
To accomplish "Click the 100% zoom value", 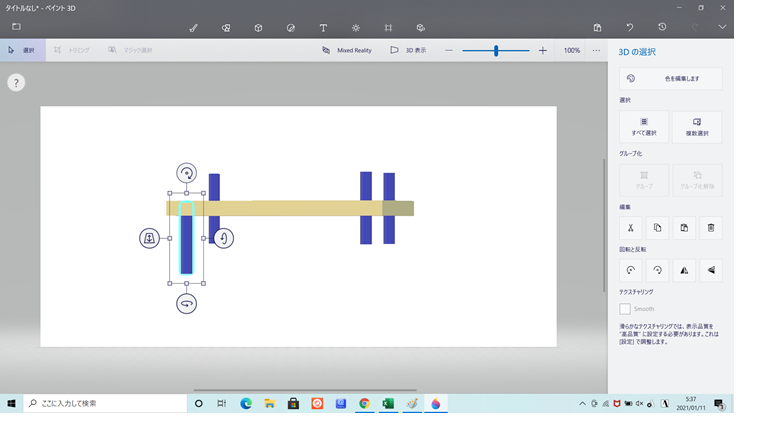I will [572, 50].
